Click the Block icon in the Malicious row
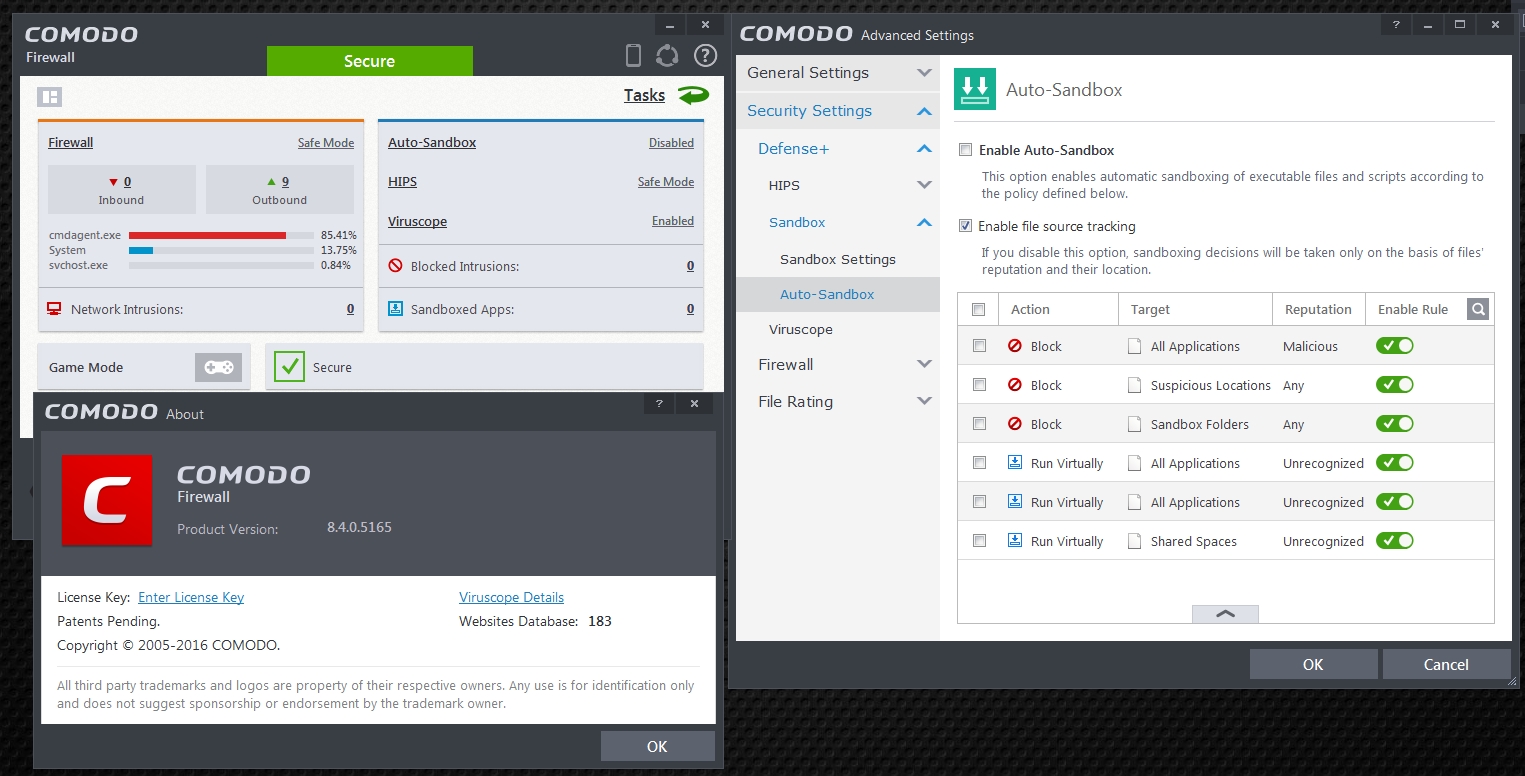Viewport: 1525px width, 776px height. (x=1015, y=346)
